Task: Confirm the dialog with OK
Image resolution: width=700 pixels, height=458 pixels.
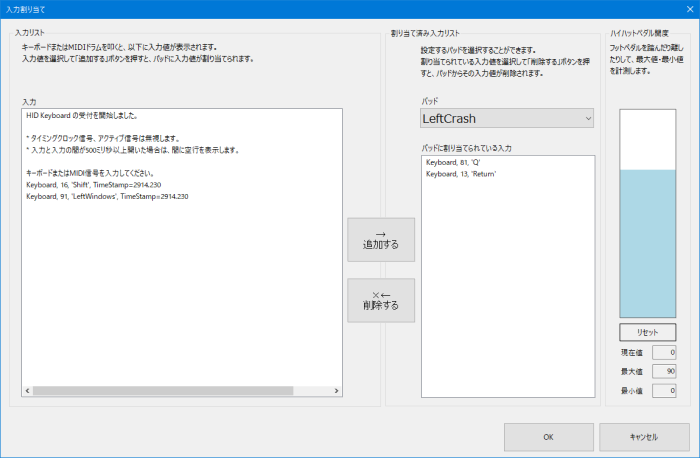Action: [x=548, y=437]
